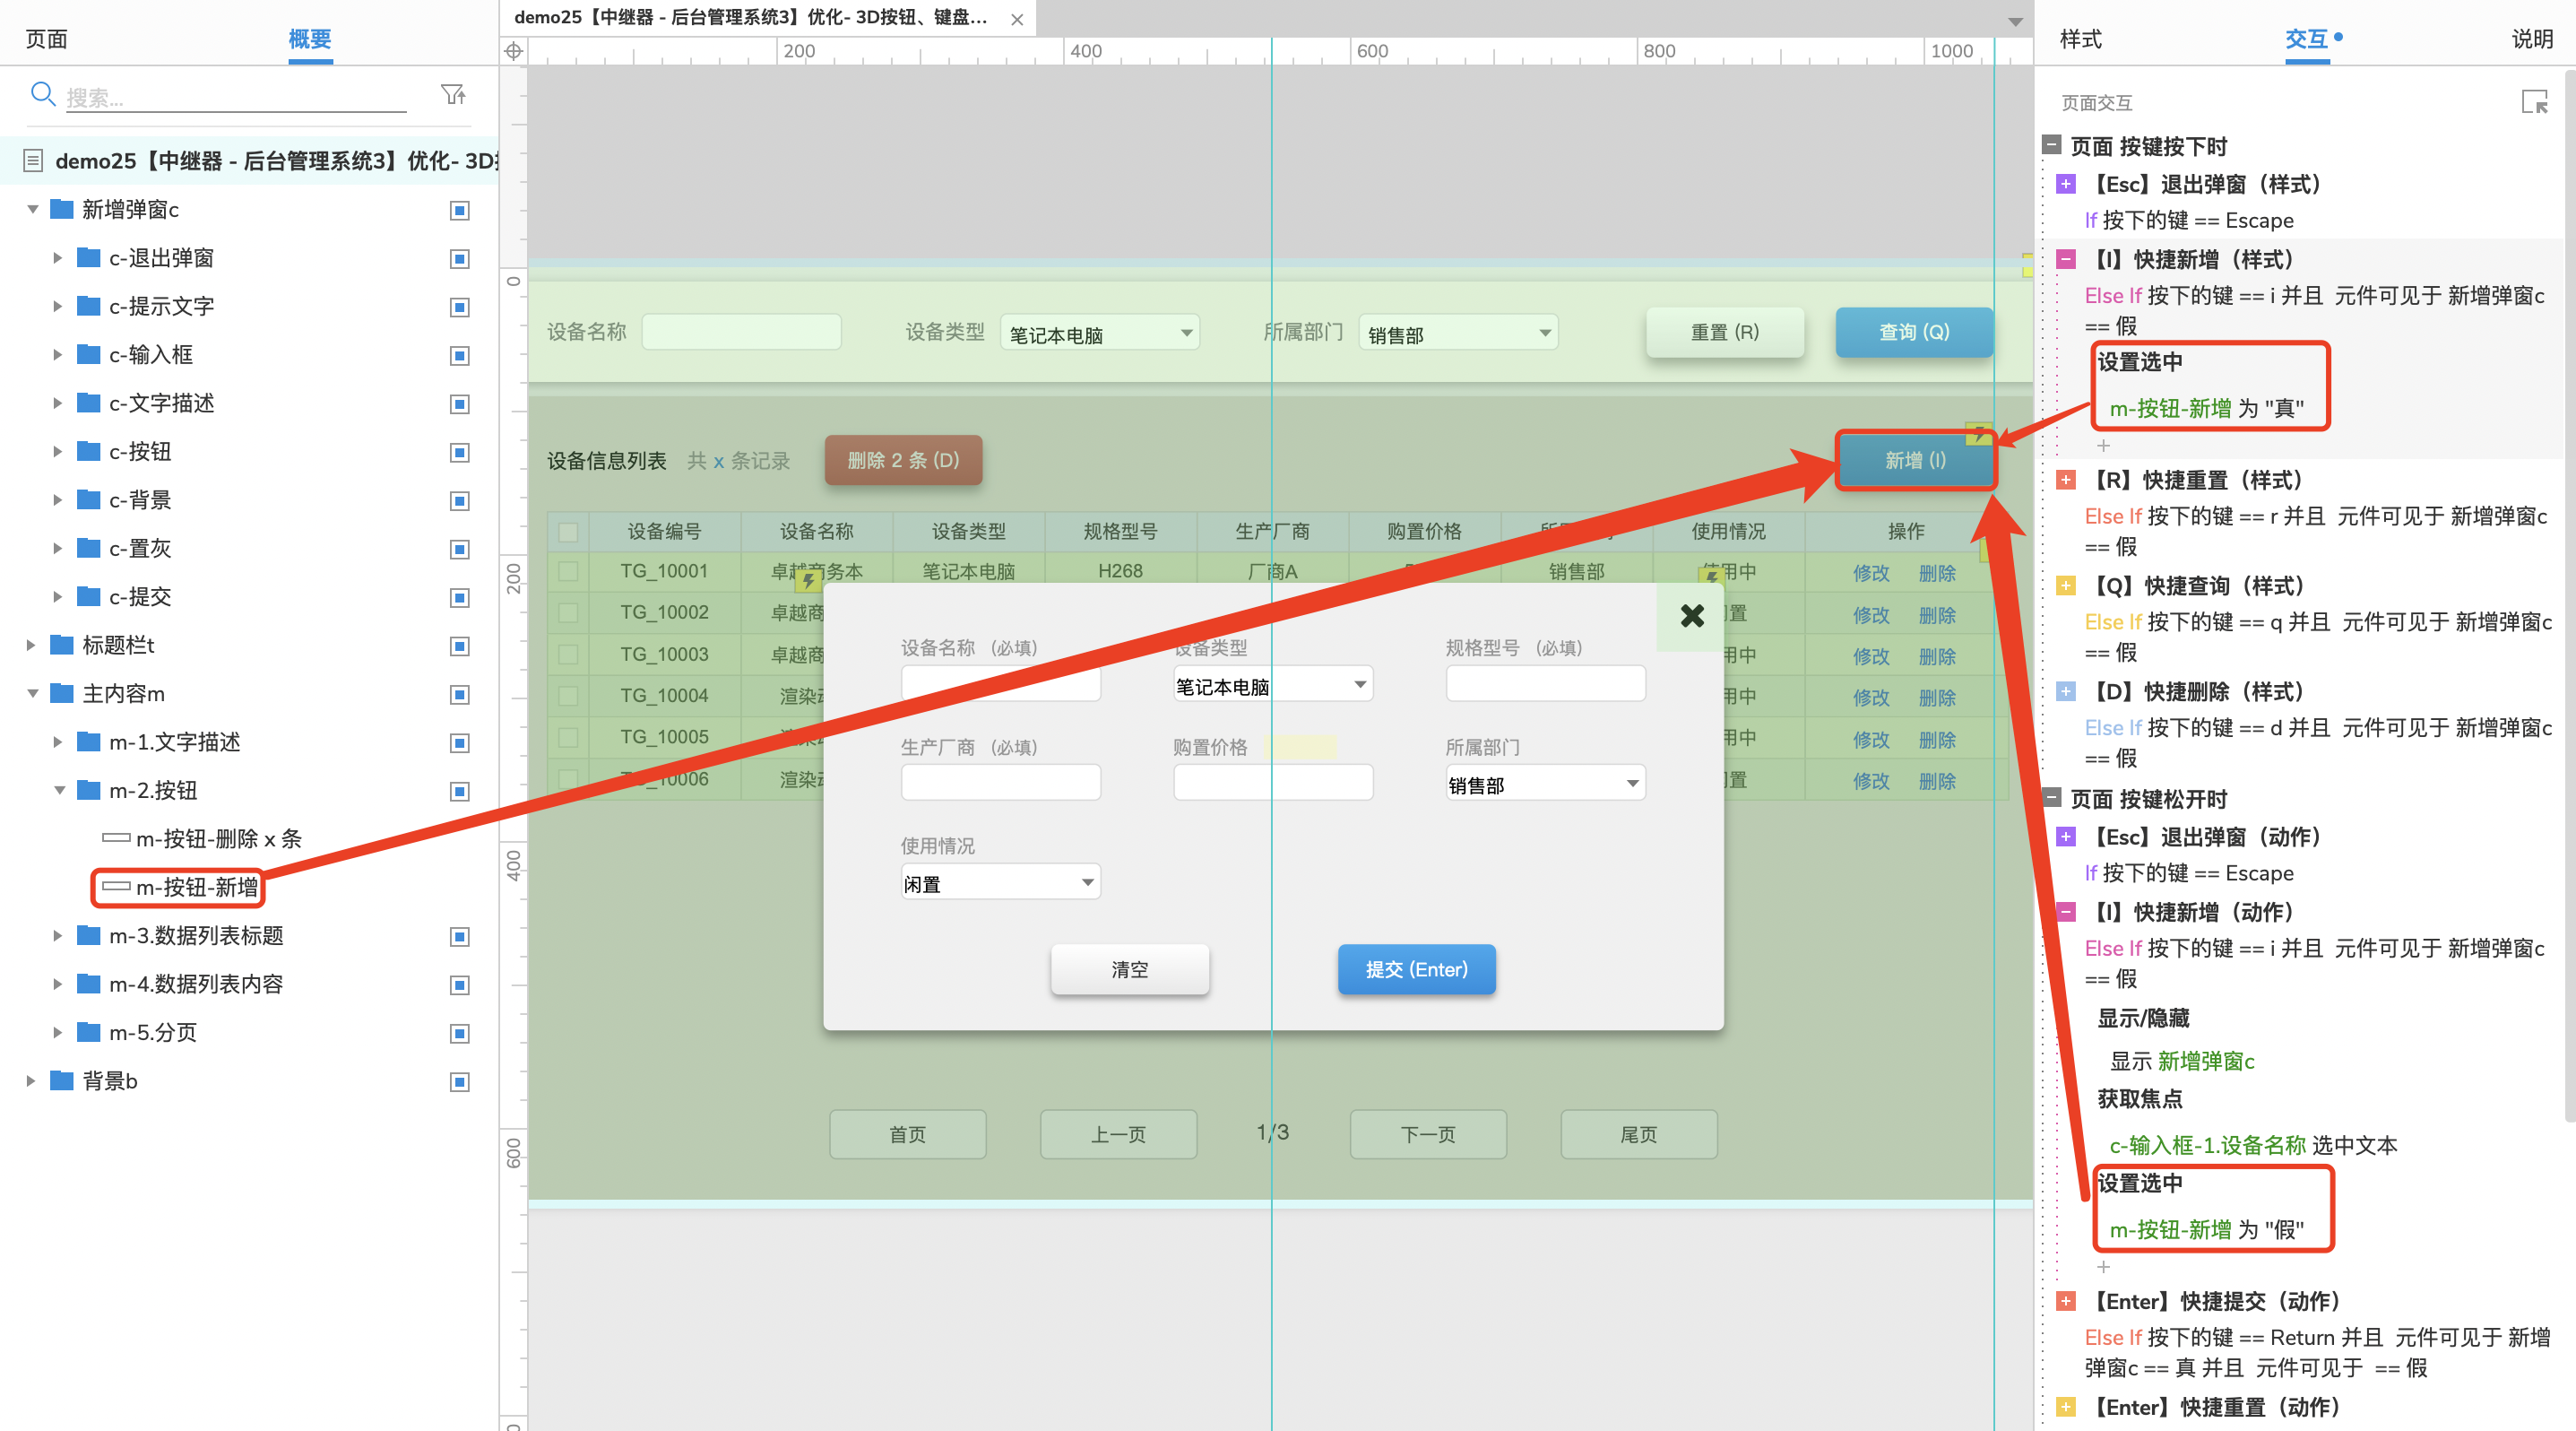2576x1431 pixels.
Task: Click the 下一页 pagination button
Action: tap(1428, 1134)
